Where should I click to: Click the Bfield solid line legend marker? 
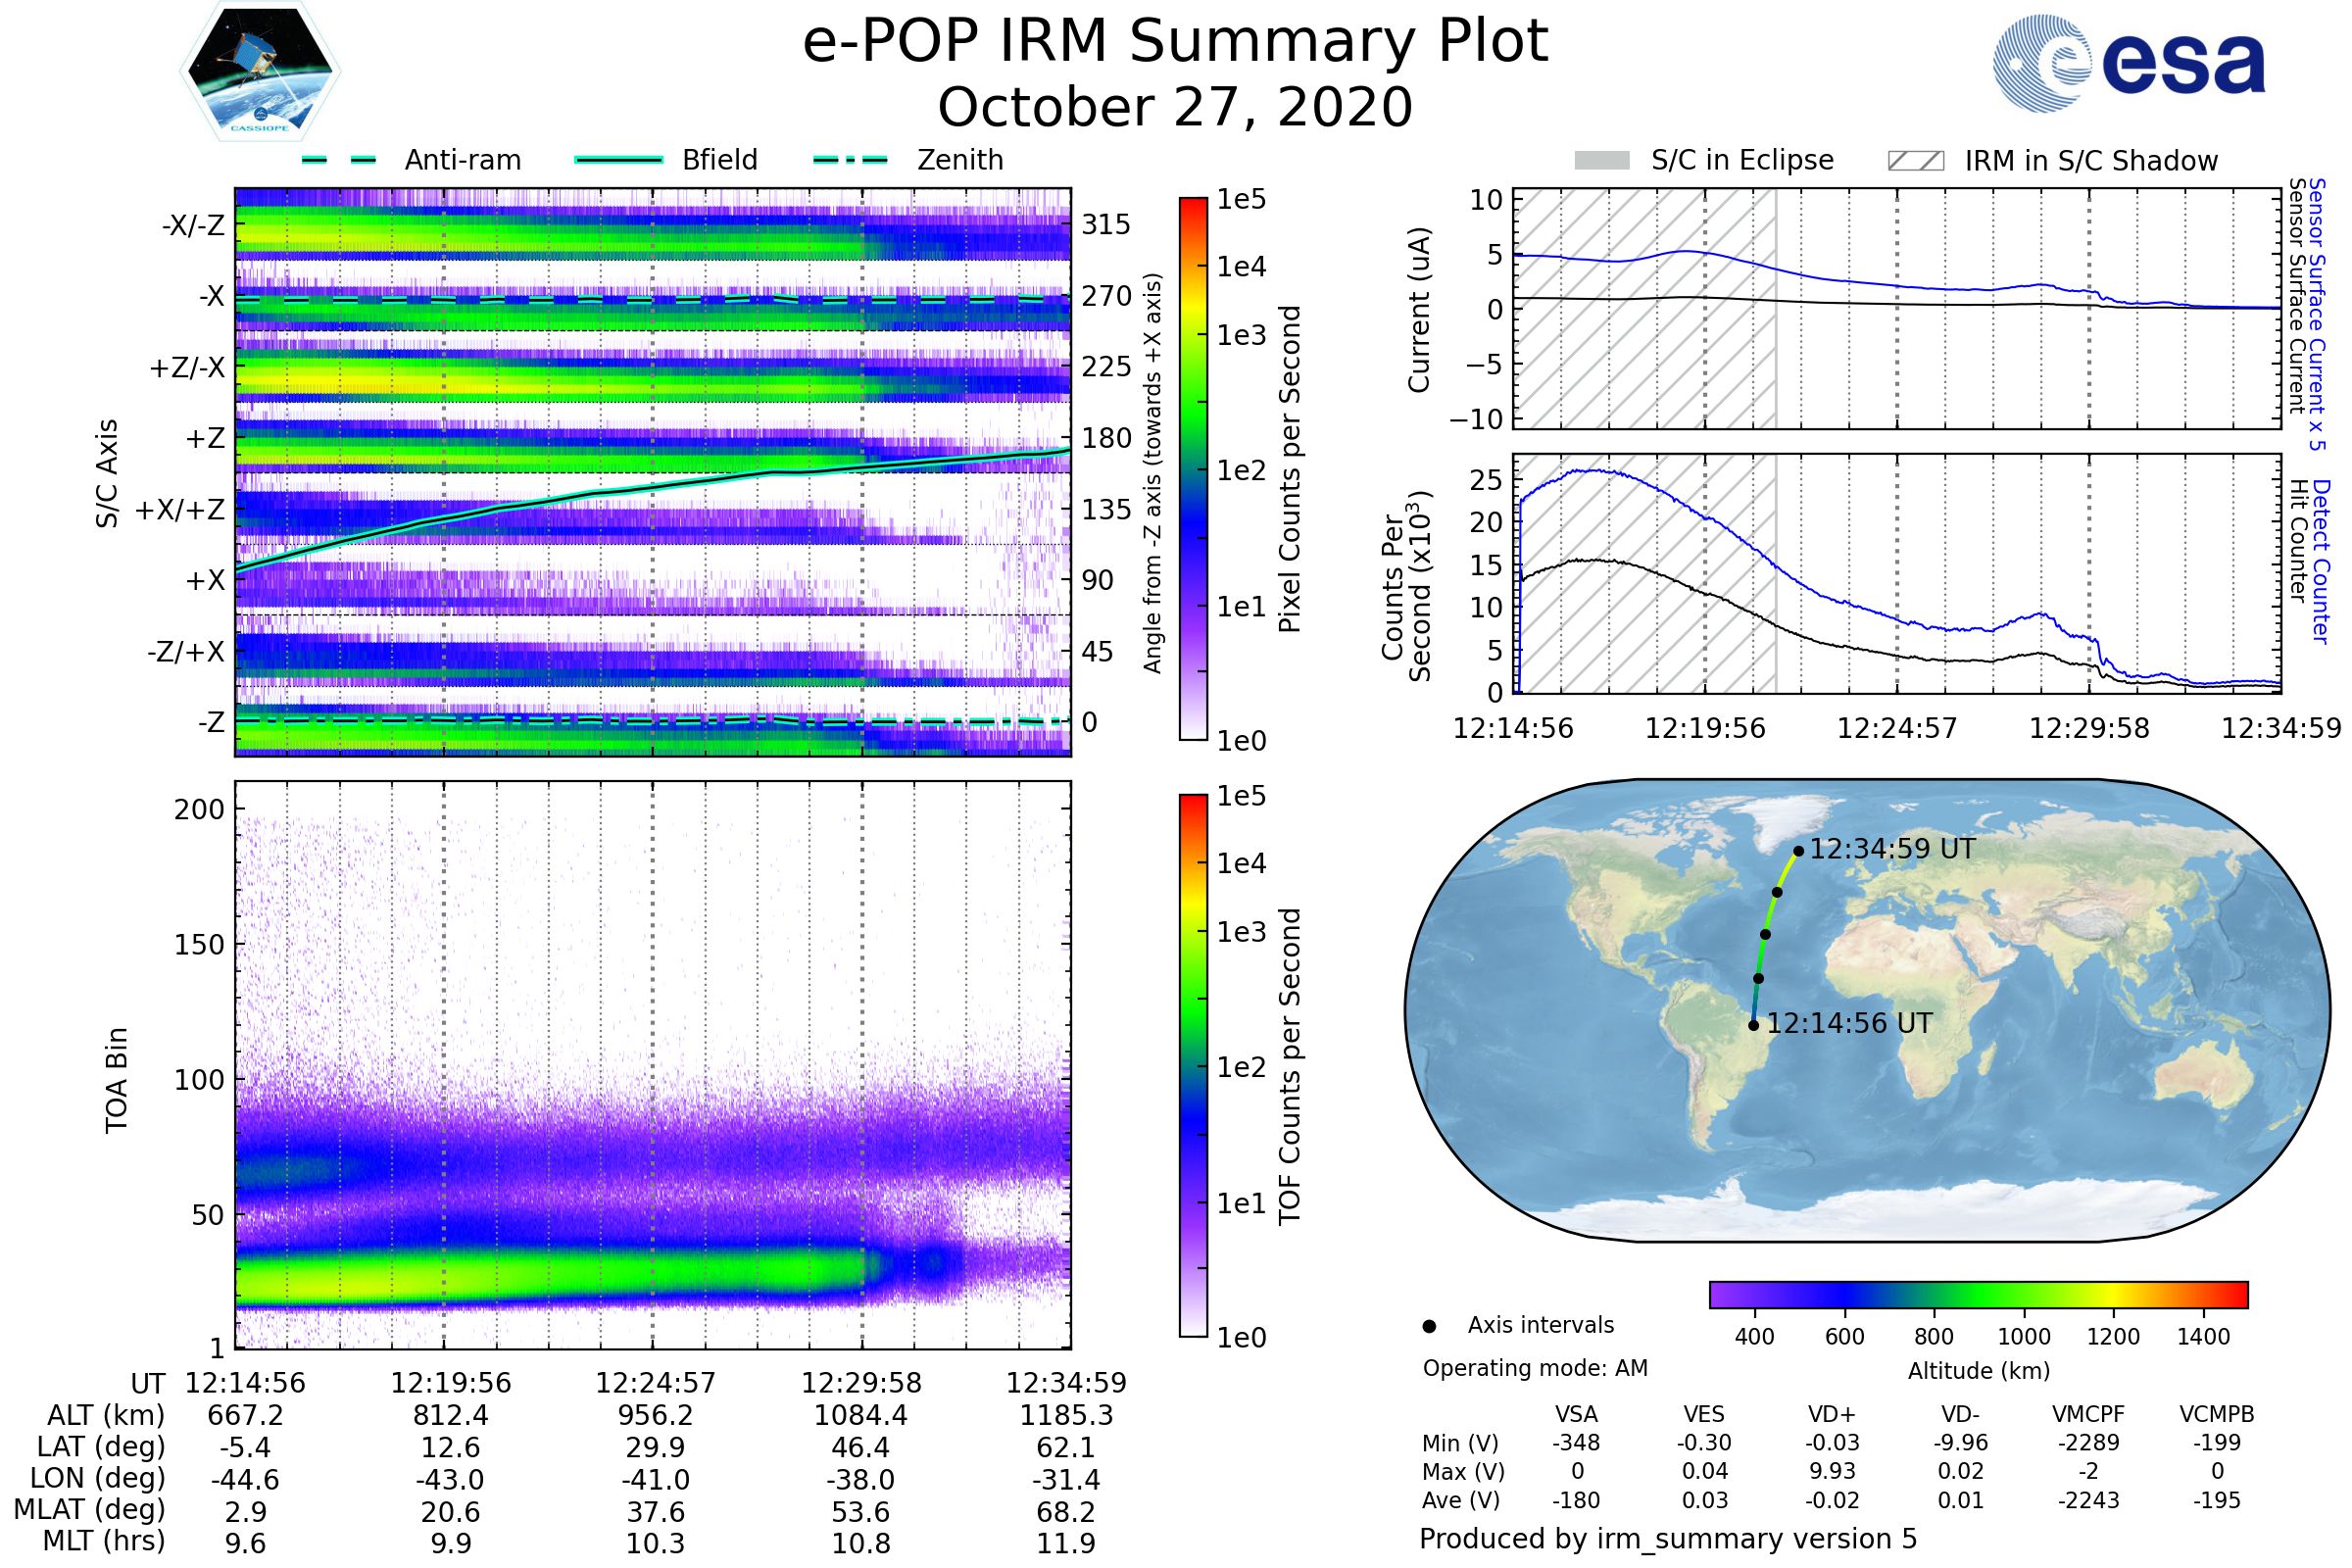(619, 160)
